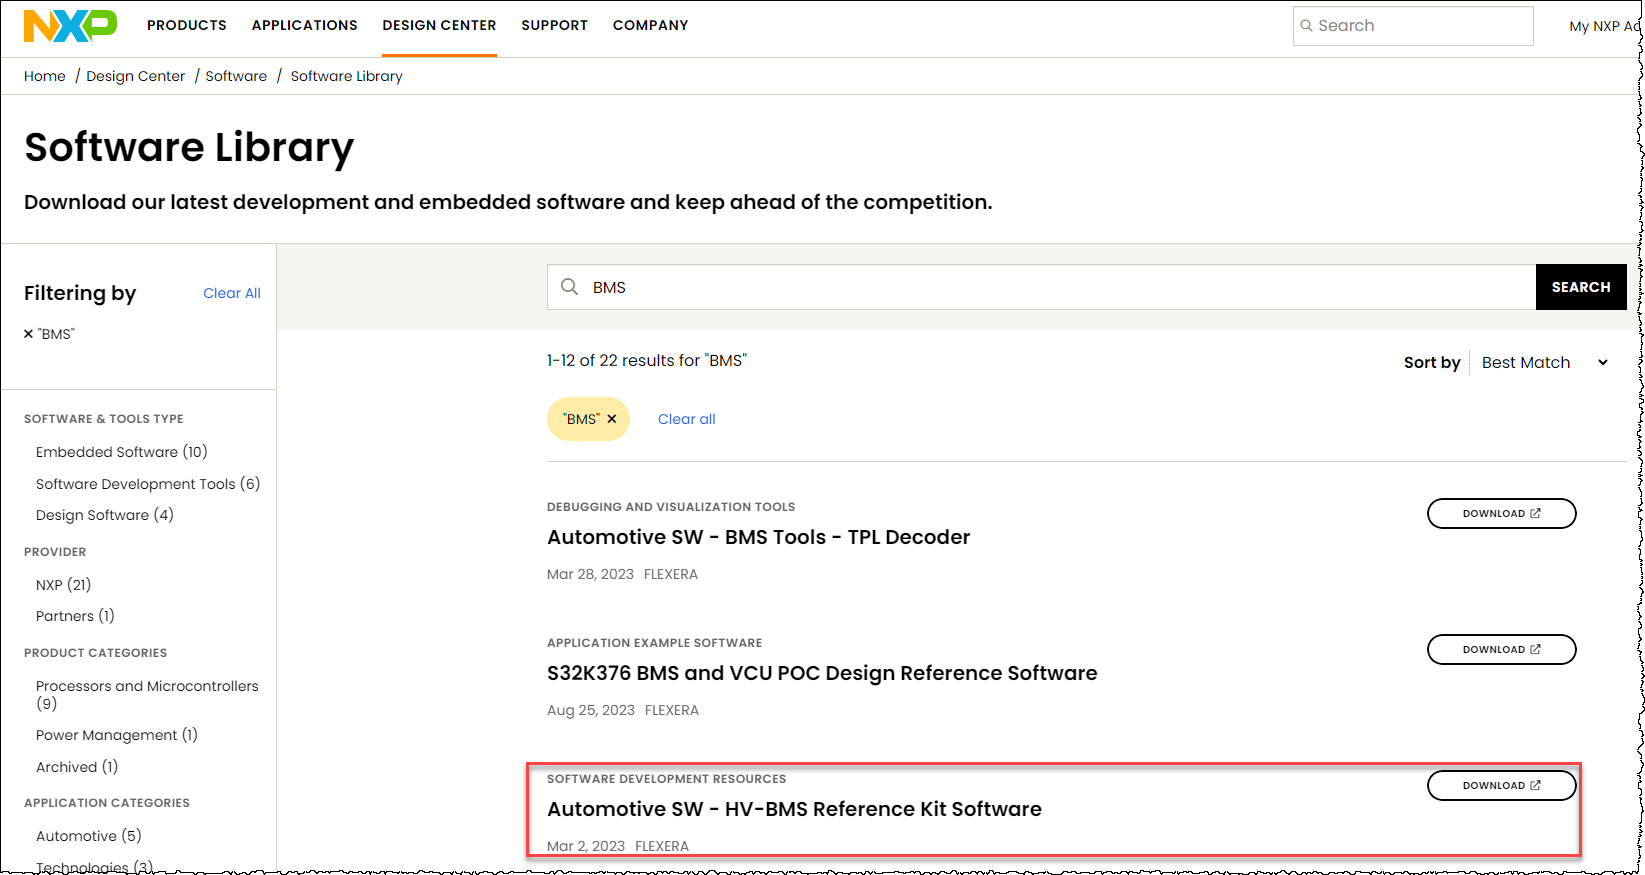Screen dimensions: 1645x875
Task: Download HV-BMS Reference Kit Software
Action: point(1501,785)
